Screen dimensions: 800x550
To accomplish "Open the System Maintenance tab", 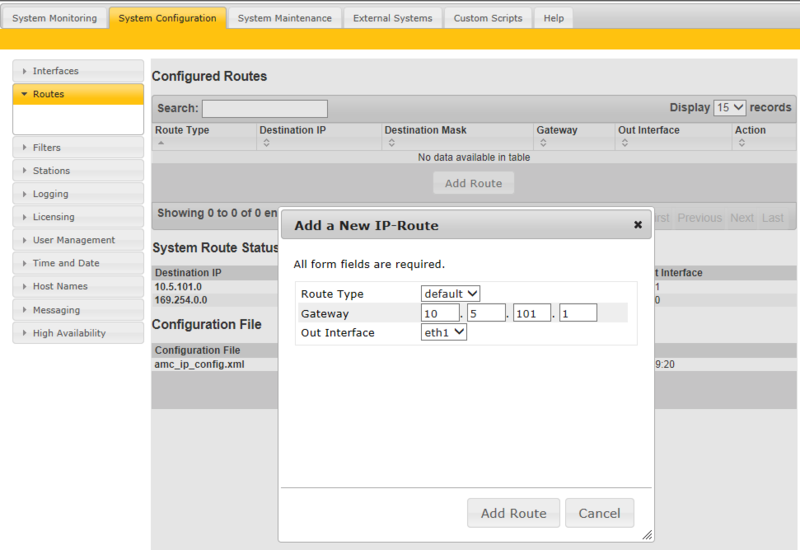I will pos(285,18).
